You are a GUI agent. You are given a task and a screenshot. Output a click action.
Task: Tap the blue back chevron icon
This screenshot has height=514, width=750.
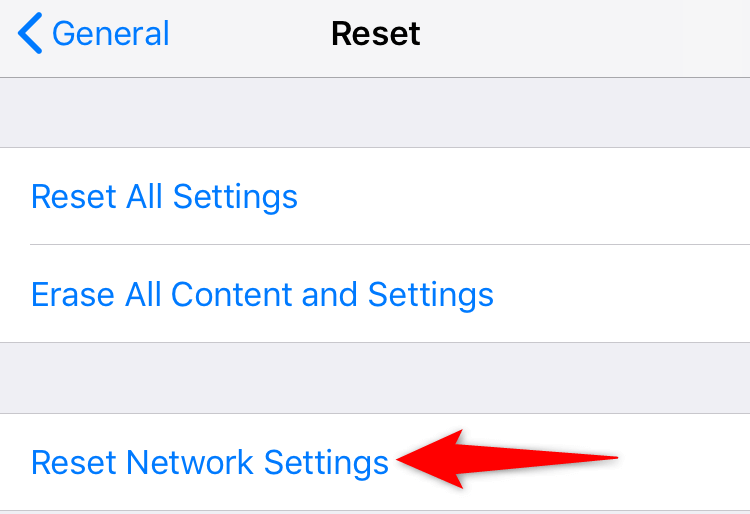point(30,33)
